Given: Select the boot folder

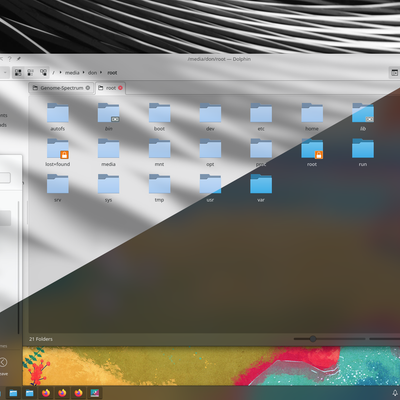Looking at the screenshot, I should (159, 117).
